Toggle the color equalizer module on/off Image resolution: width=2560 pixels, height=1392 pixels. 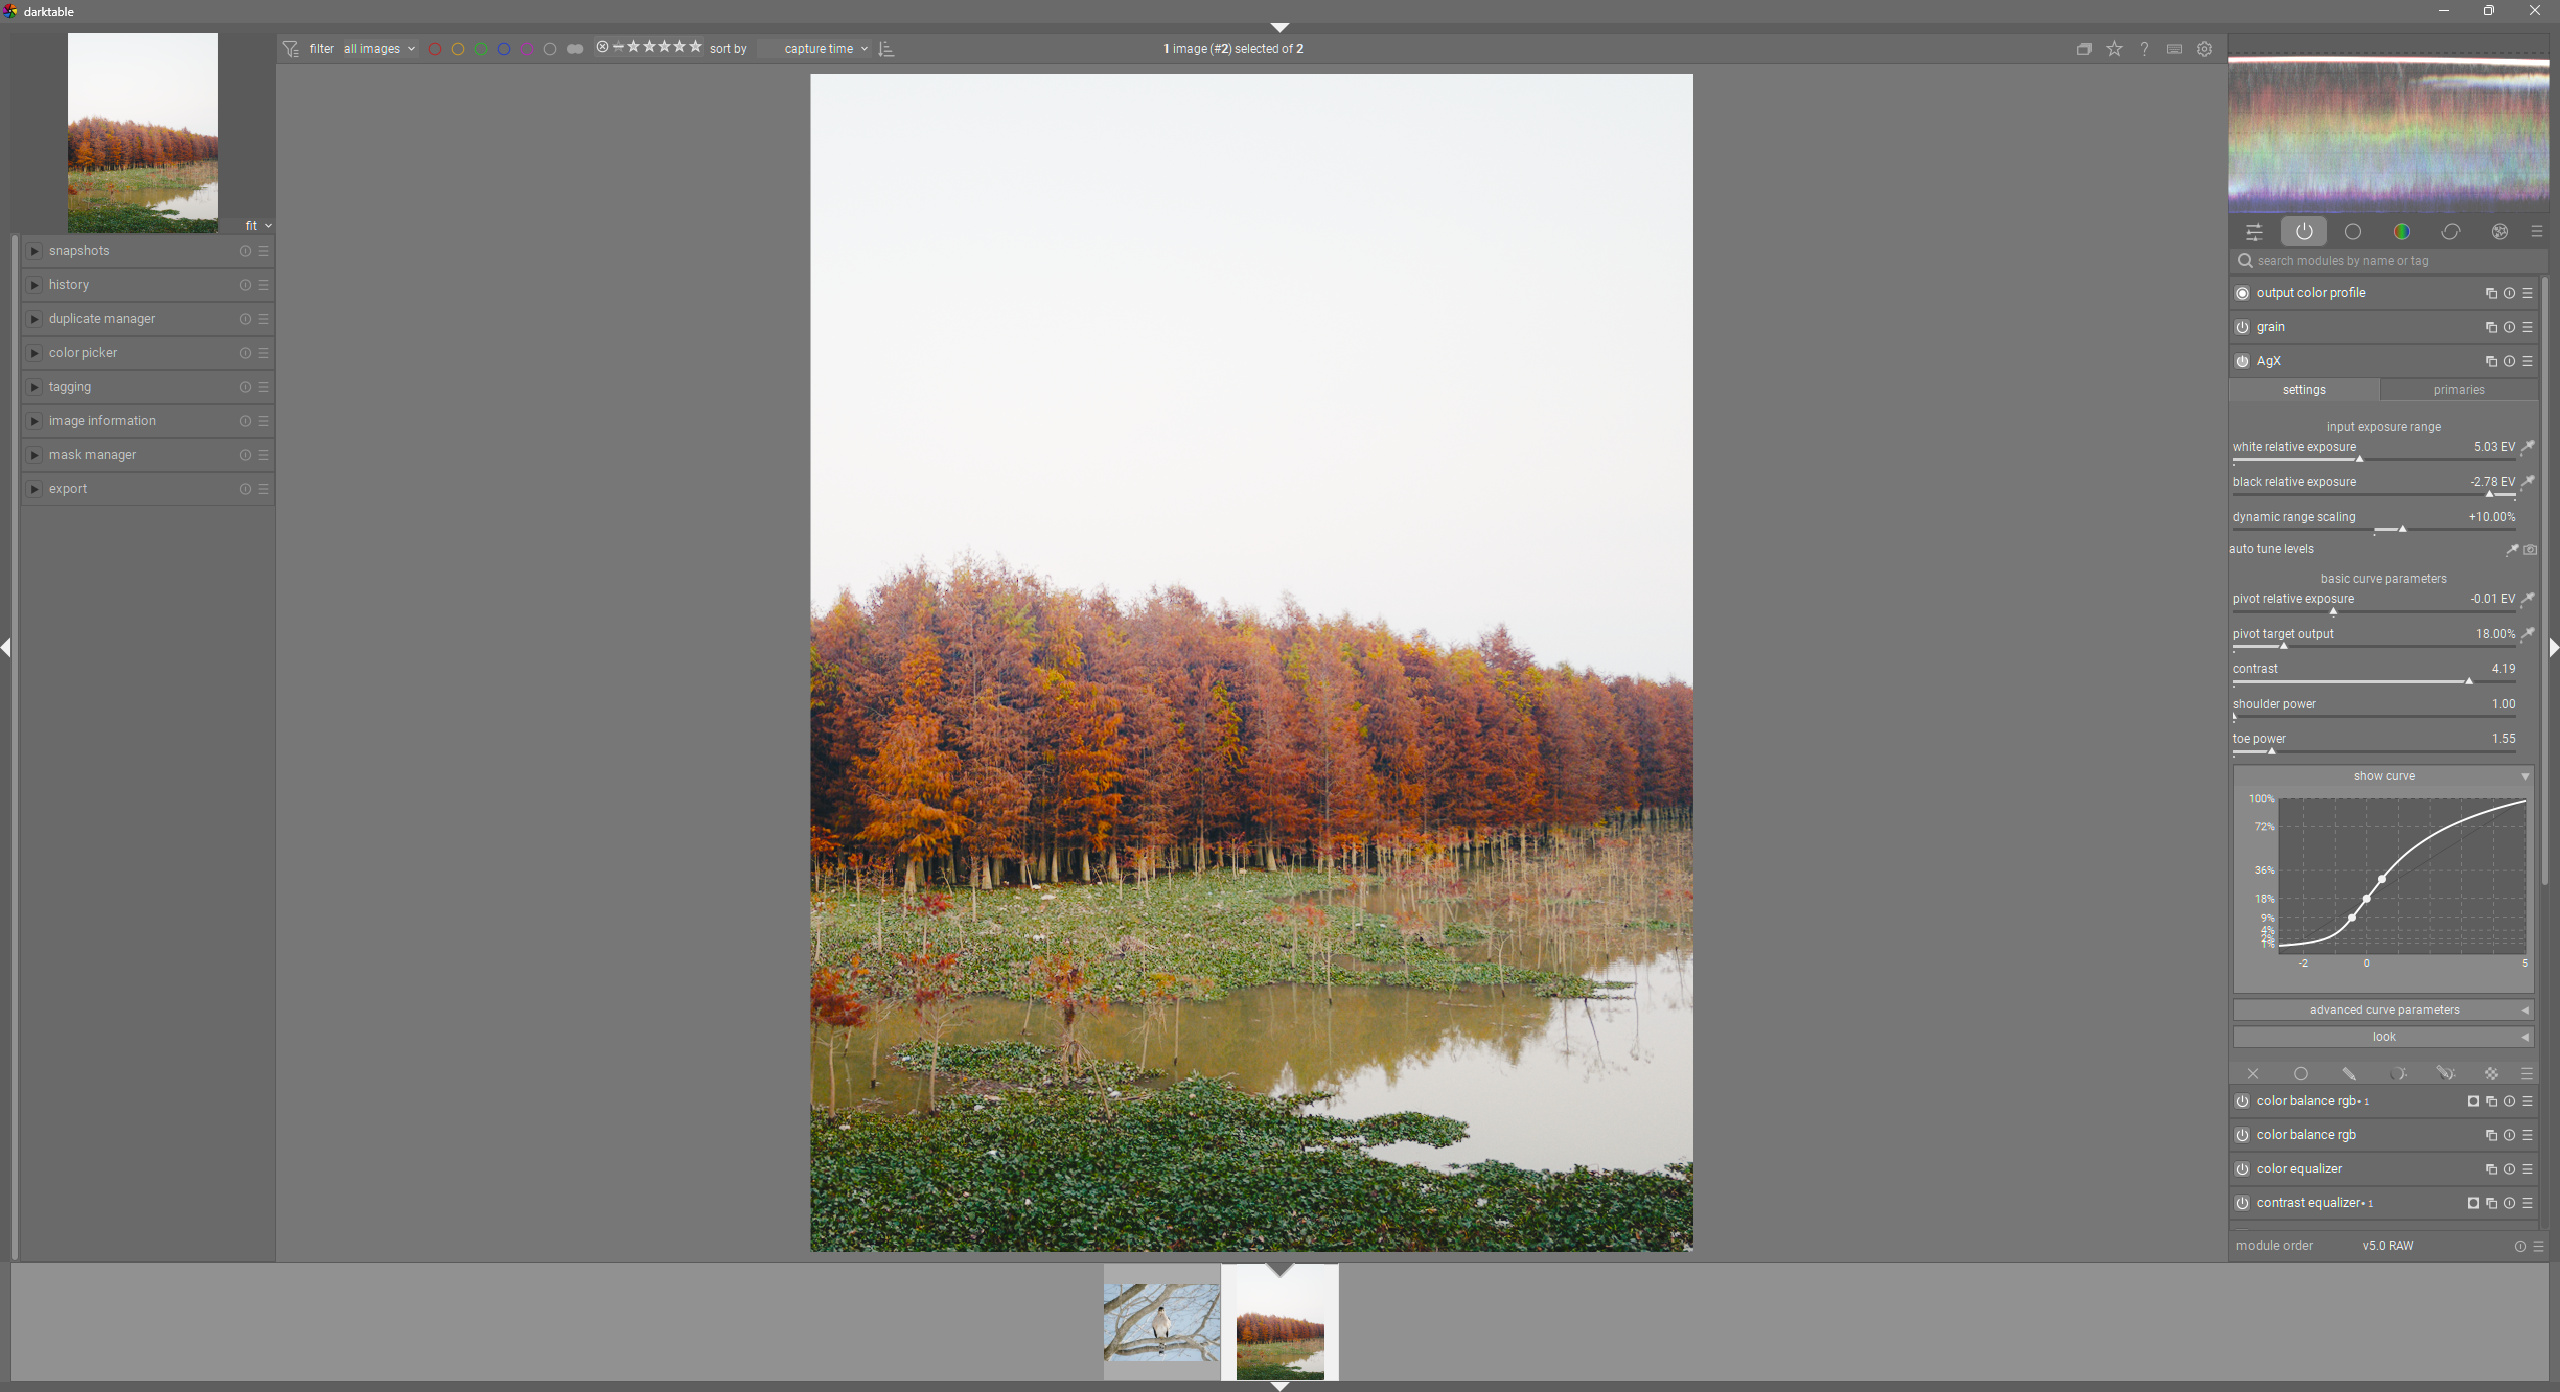(2242, 1169)
